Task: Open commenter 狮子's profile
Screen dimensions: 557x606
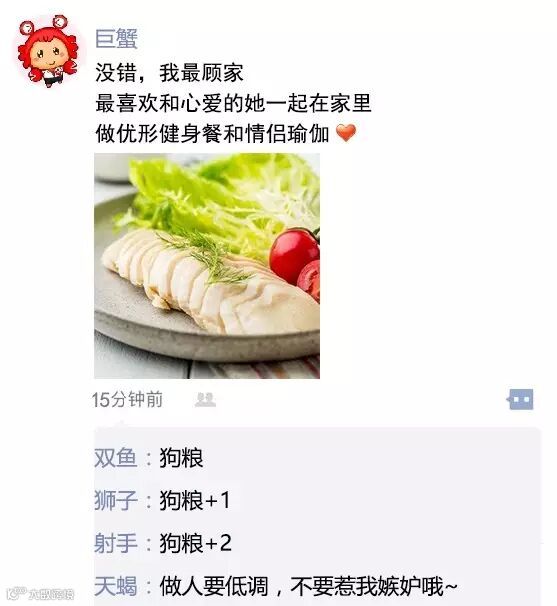Action: pyautogui.click(x=116, y=500)
